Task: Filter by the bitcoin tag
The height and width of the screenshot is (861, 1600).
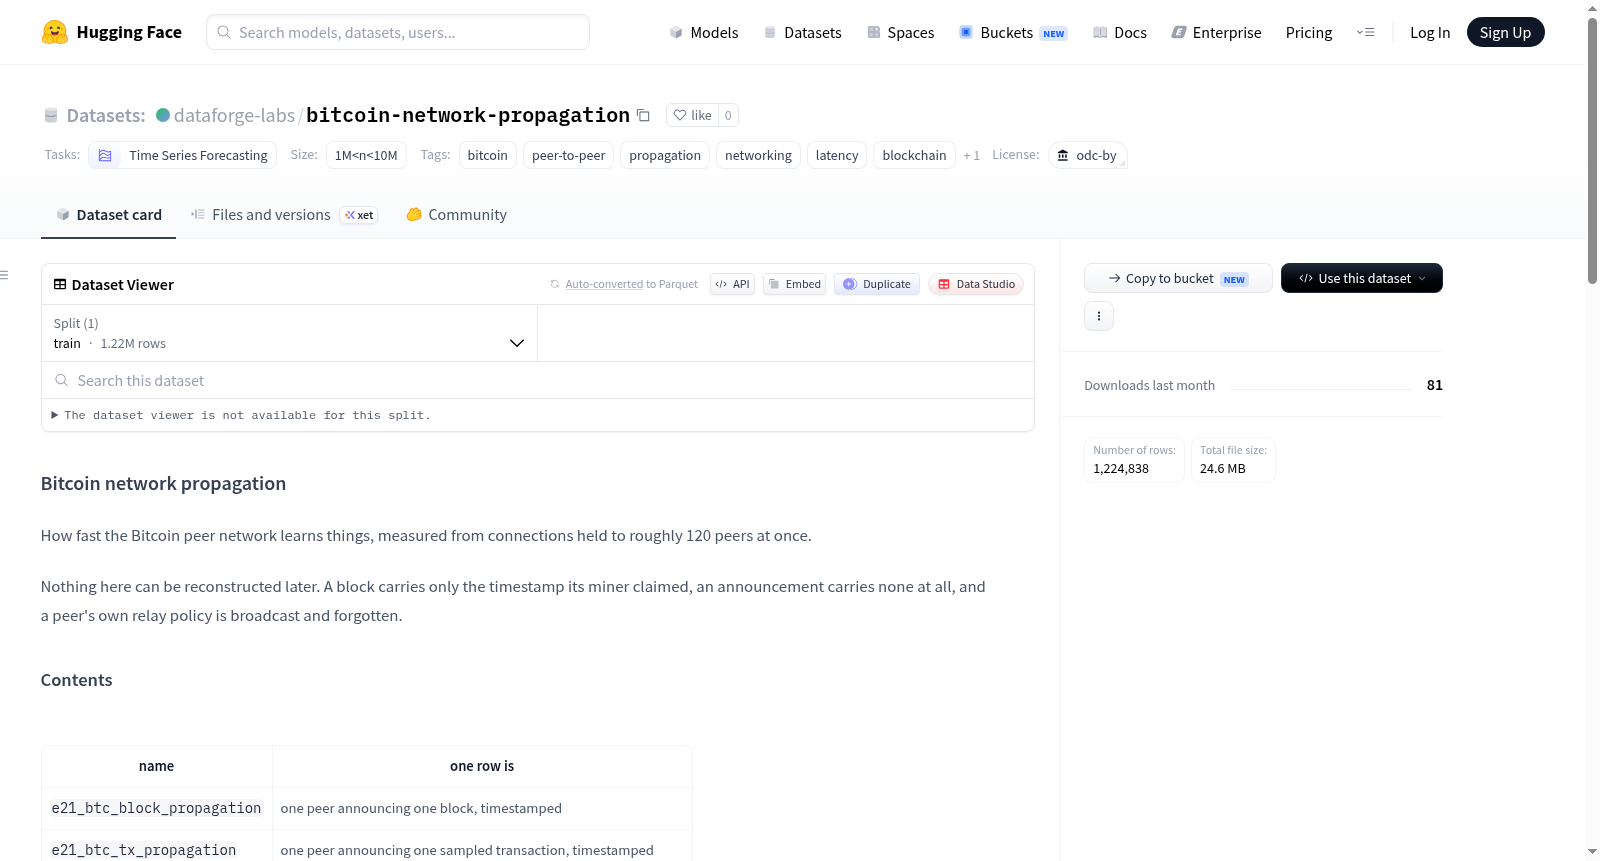Action: point(488,155)
